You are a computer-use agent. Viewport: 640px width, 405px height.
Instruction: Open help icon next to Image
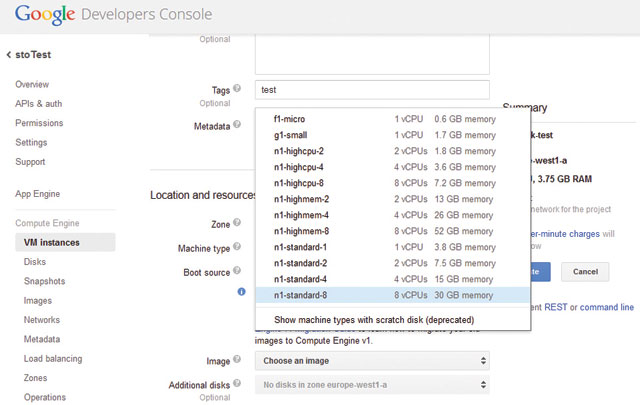point(237,359)
